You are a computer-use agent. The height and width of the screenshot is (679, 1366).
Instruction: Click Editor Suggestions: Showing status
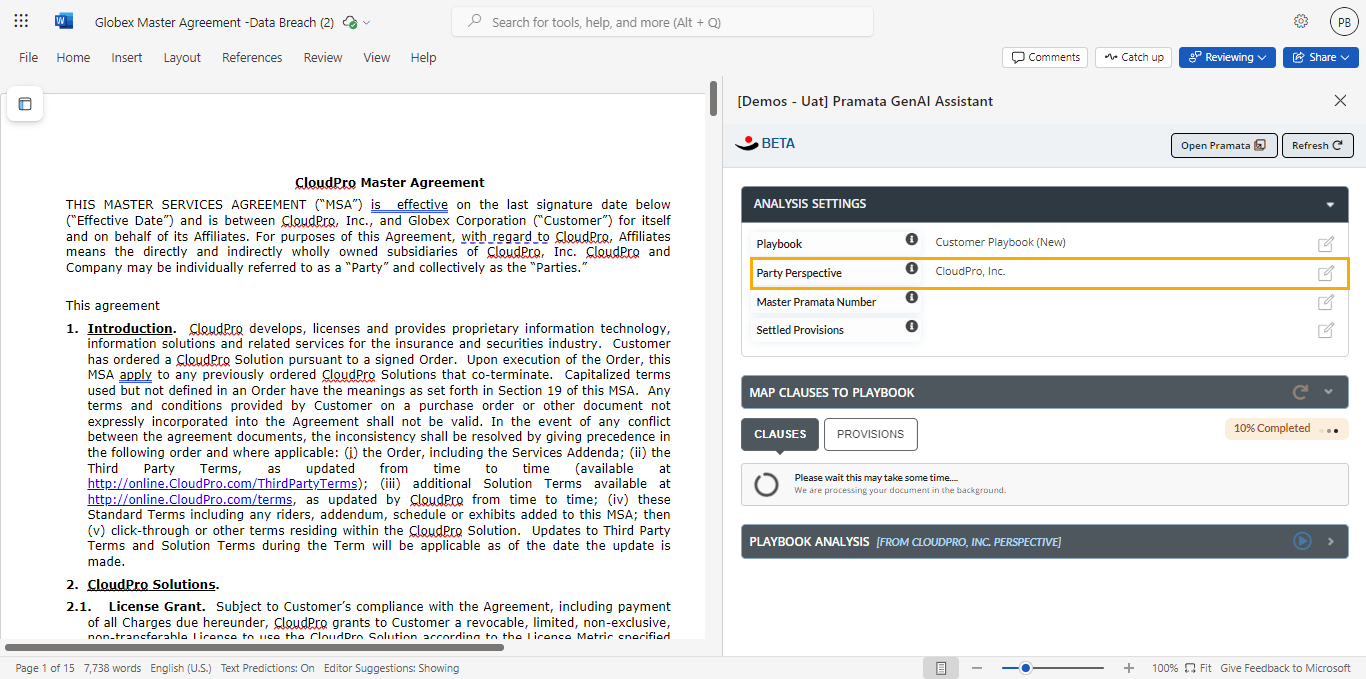[x=391, y=668]
